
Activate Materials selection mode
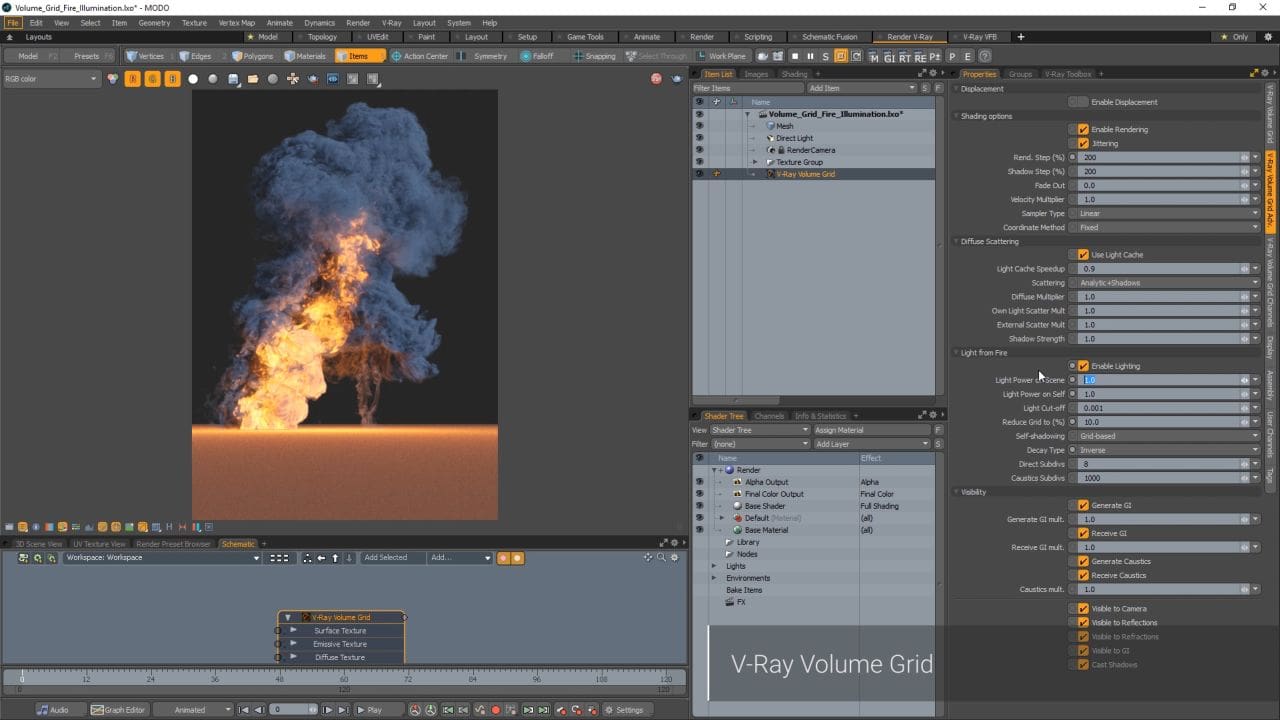tap(306, 56)
